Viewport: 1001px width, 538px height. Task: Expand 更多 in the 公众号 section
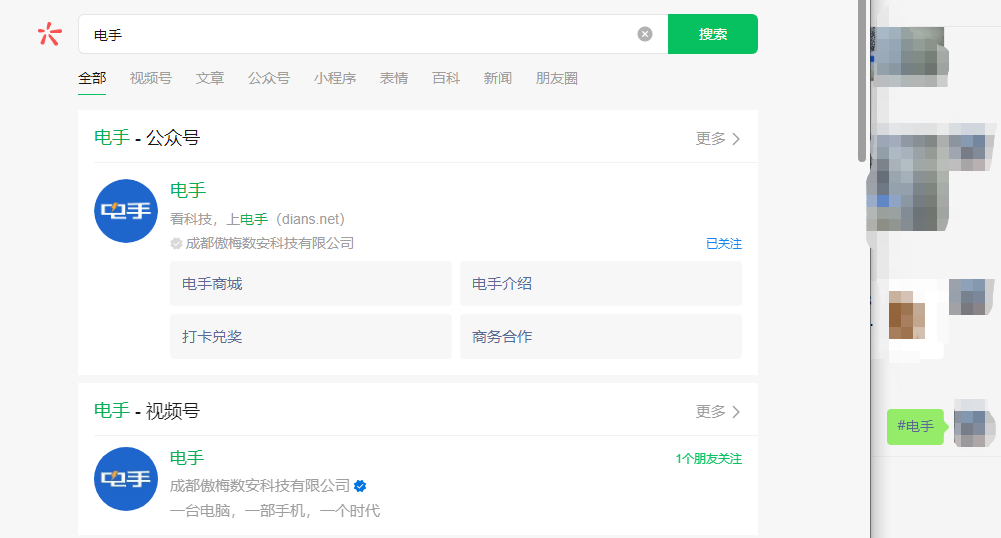tap(718, 138)
